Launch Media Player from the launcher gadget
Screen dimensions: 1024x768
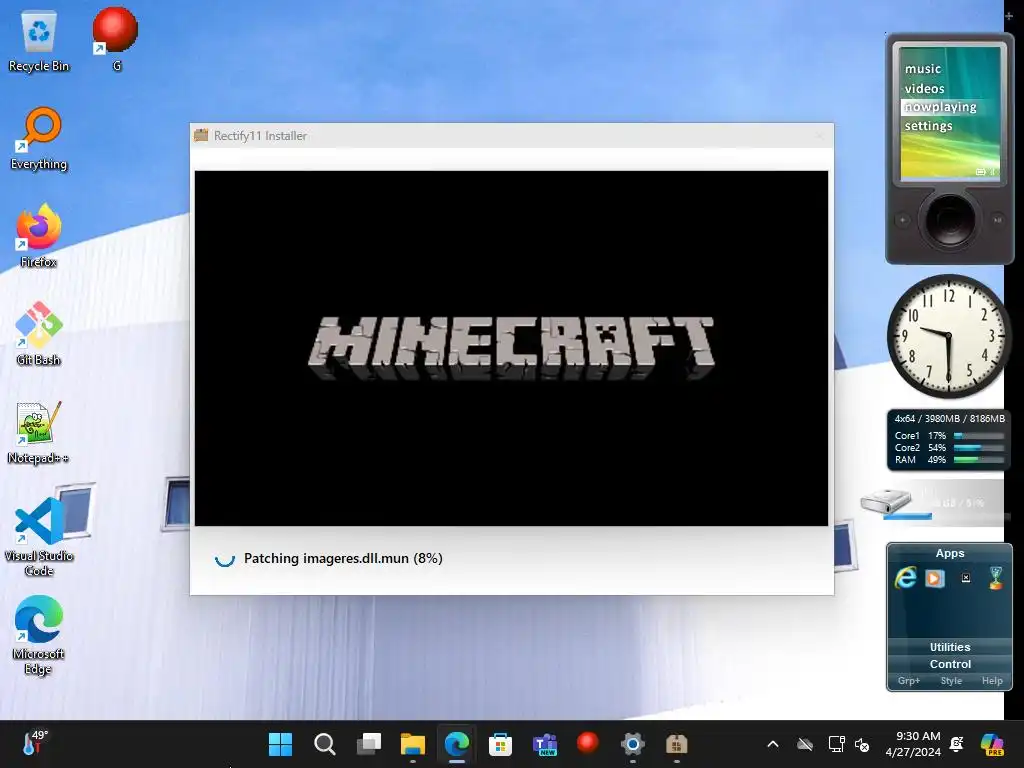935,579
